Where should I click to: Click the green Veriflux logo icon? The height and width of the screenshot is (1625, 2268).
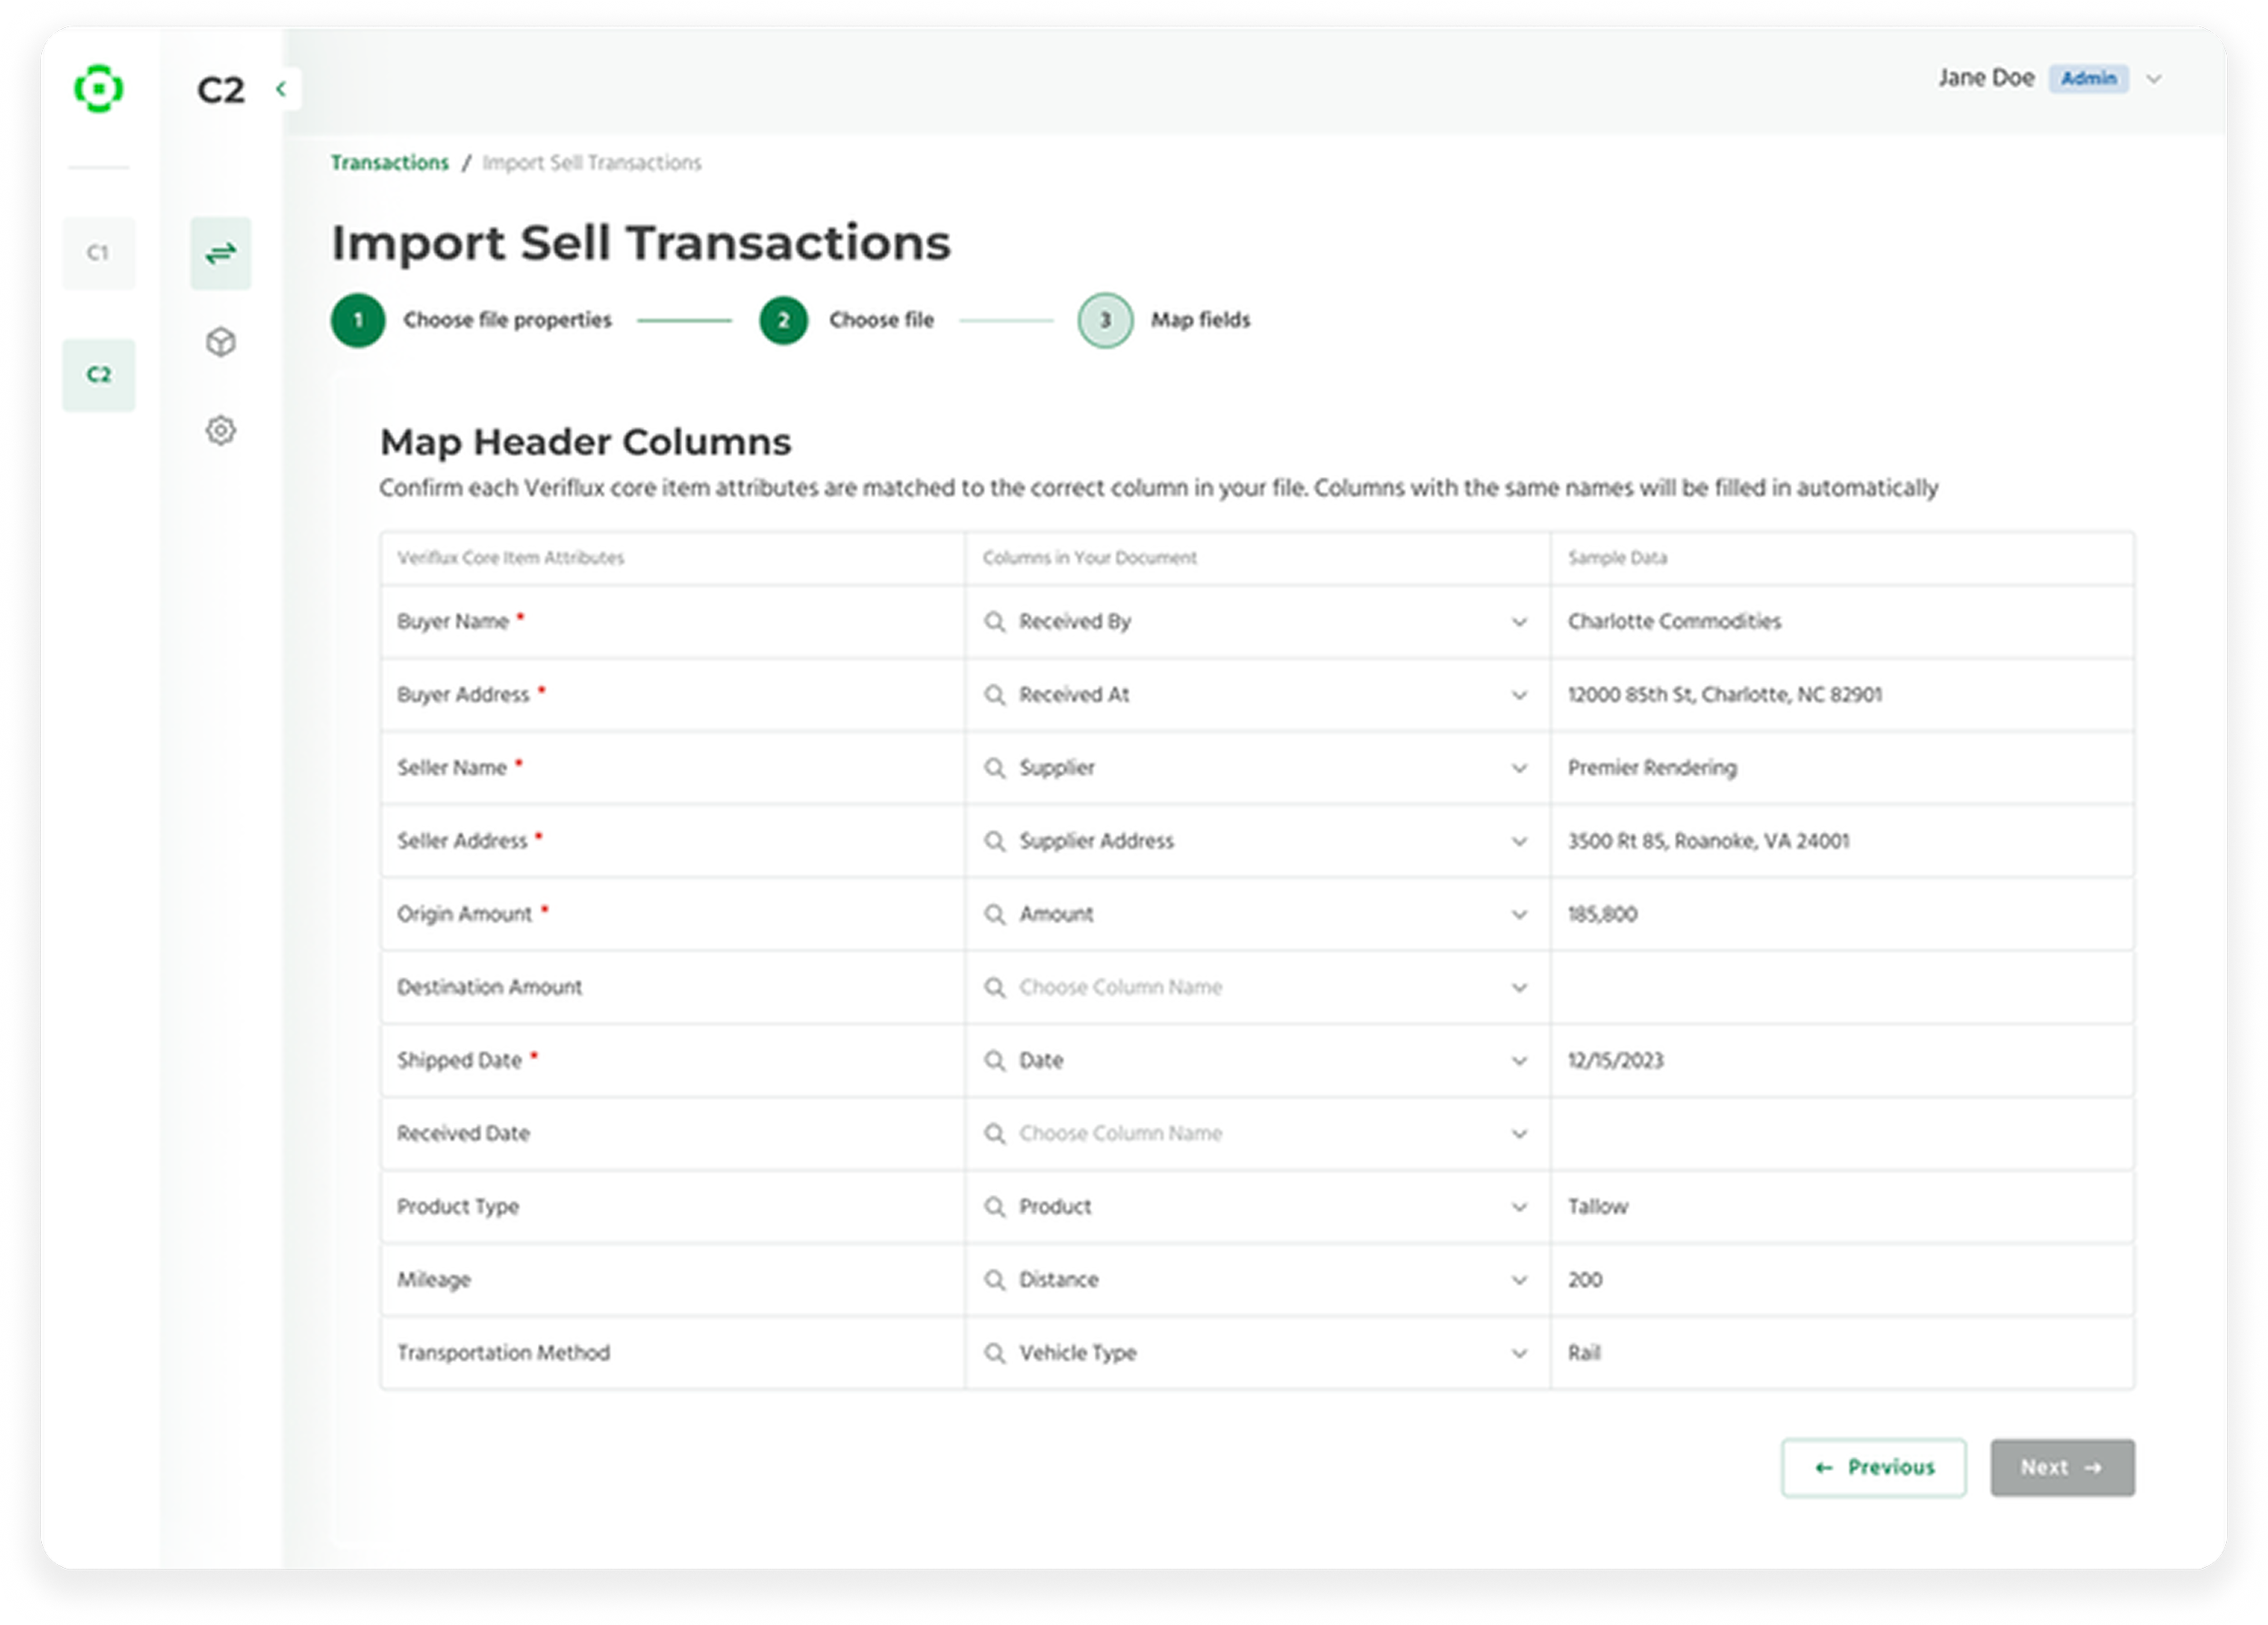(x=98, y=89)
